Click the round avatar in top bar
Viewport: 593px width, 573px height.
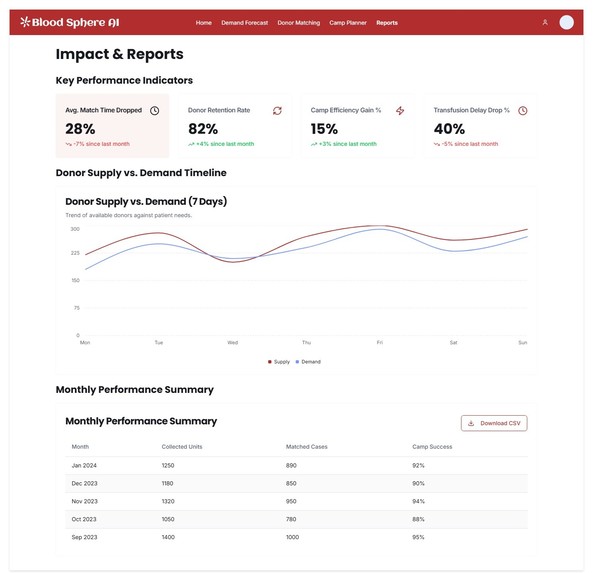coord(566,22)
